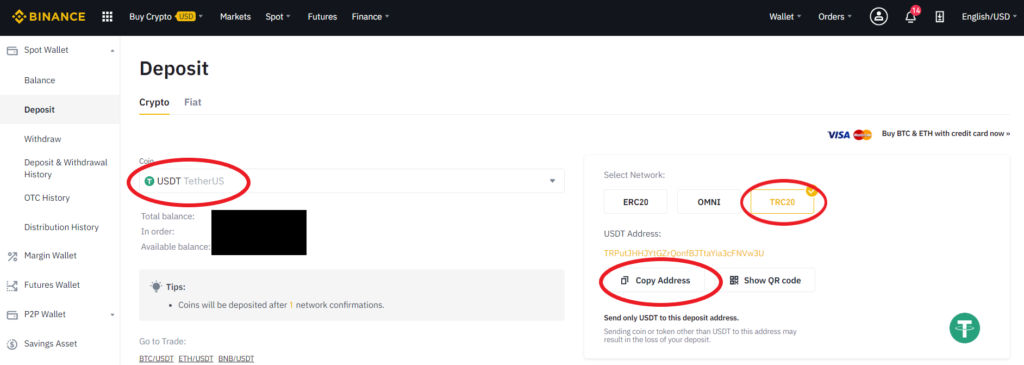Open Savings Asset in sidebar
This screenshot has width=1024, height=365.
point(50,344)
